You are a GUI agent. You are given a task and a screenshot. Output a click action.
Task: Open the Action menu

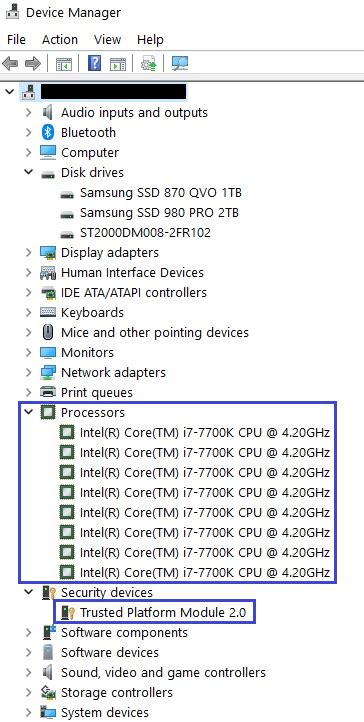60,40
